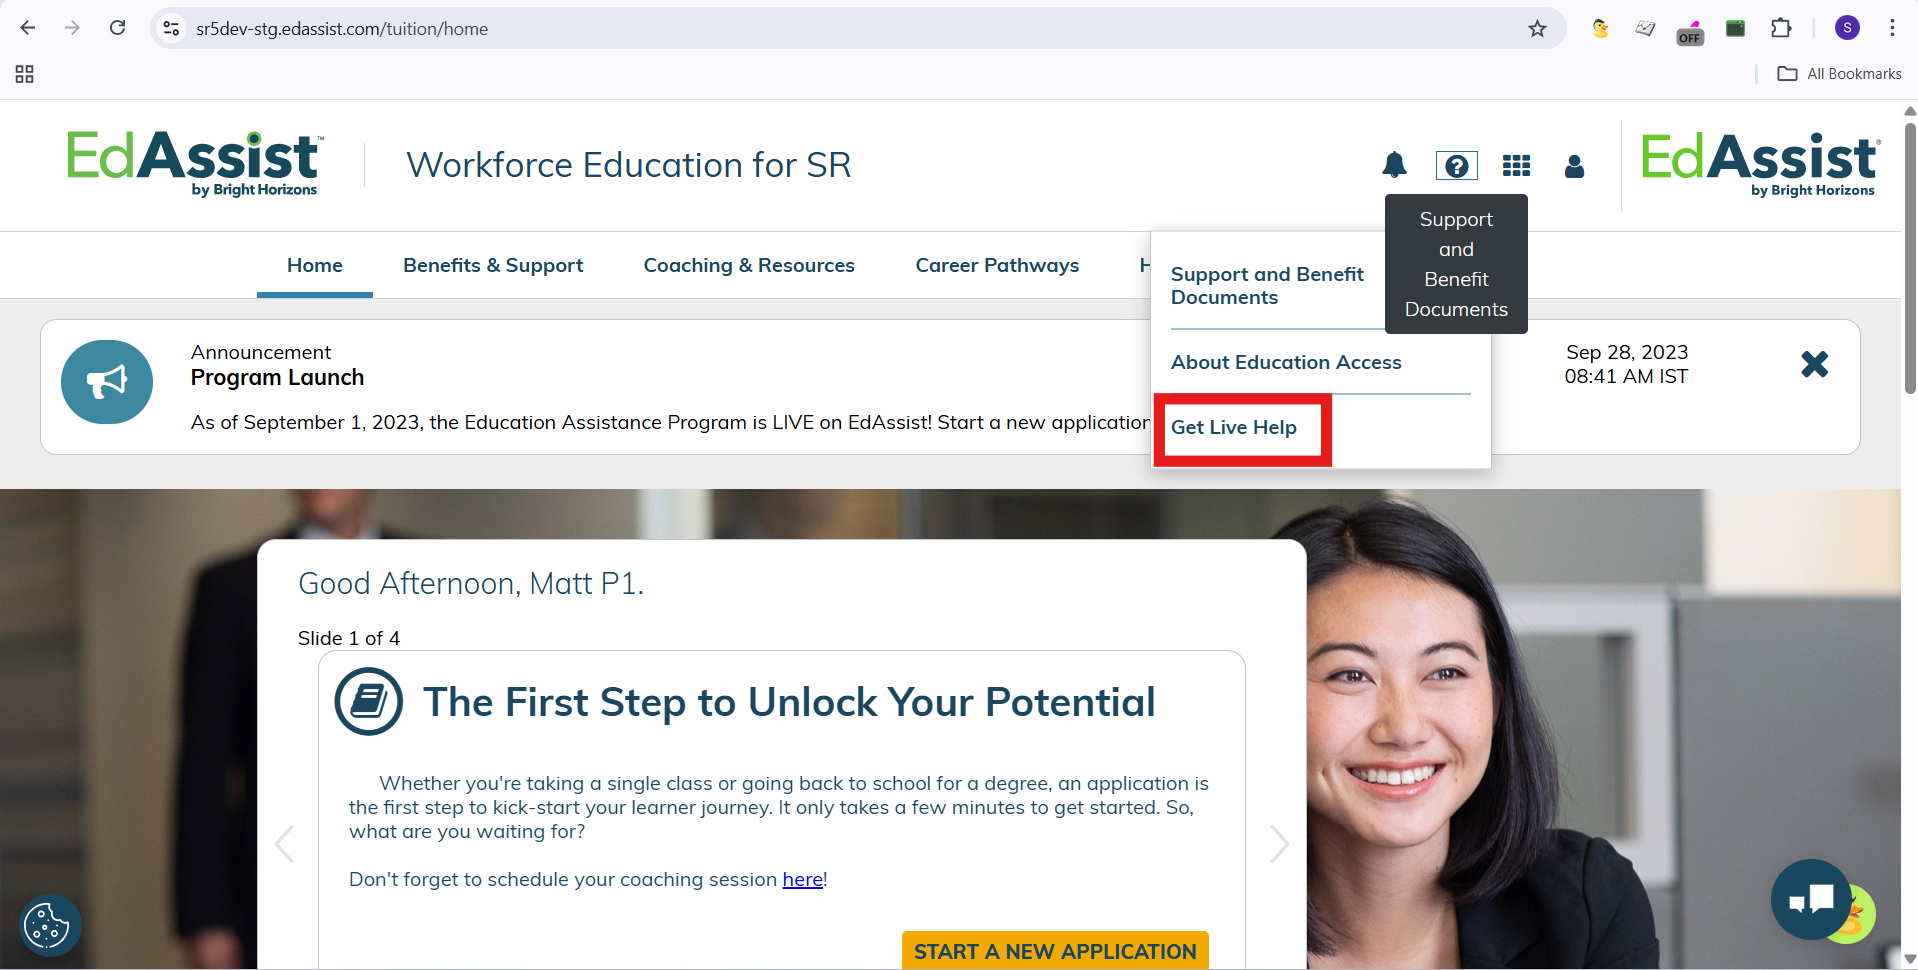Screen dimensions: 1918x970
Task: Open the live chat bubble button
Action: pyautogui.click(x=1811, y=899)
